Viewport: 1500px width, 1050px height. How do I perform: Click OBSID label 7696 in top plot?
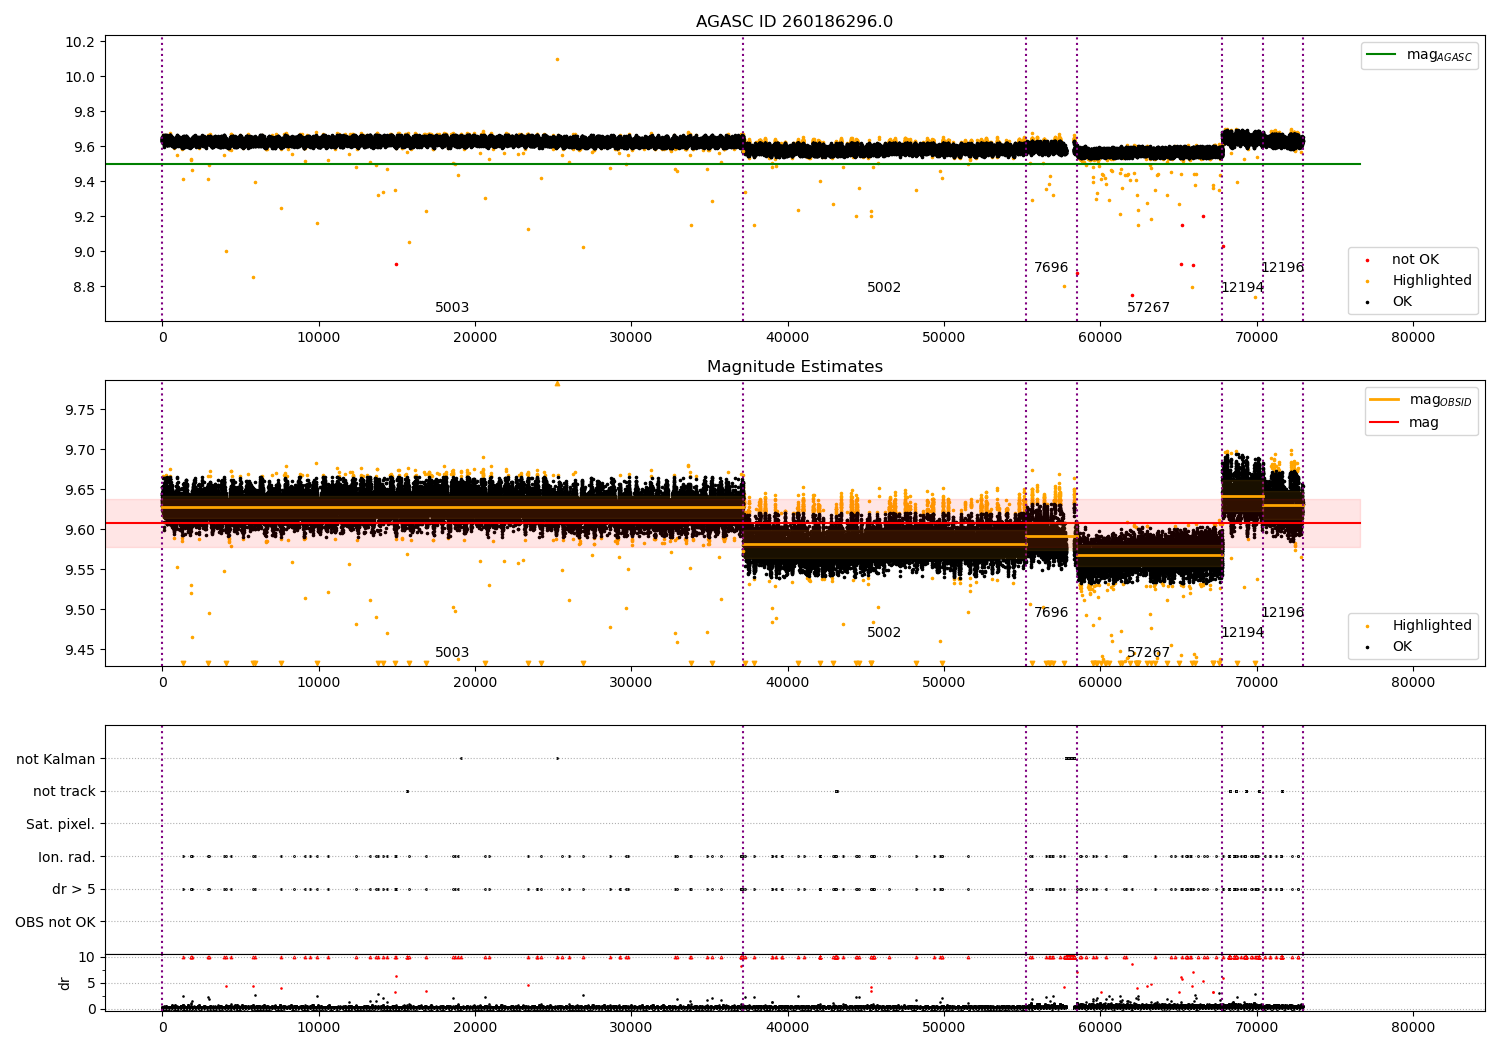point(1051,268)
